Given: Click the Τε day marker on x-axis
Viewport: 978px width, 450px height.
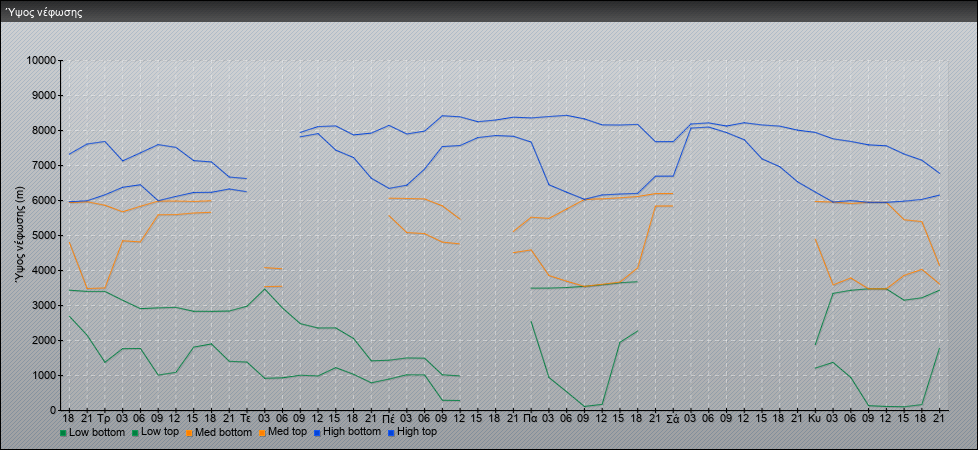Looking at the screenshot, I should pos(246,417).
